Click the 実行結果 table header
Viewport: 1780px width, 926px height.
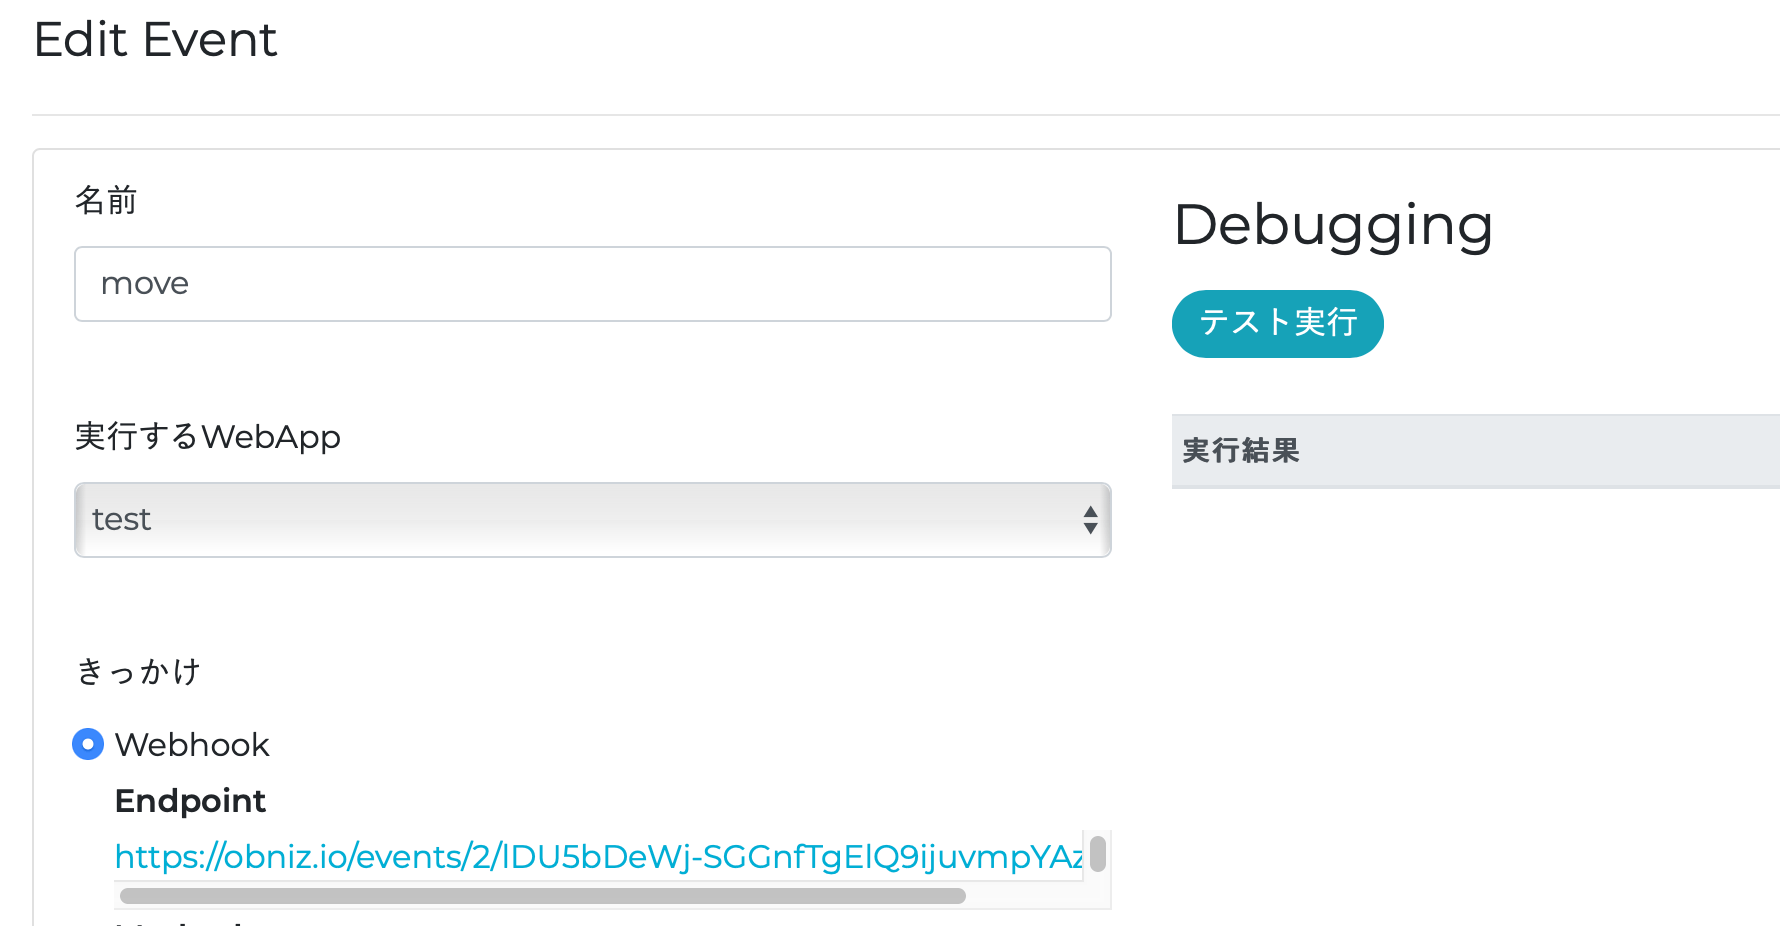(1240, 451)
